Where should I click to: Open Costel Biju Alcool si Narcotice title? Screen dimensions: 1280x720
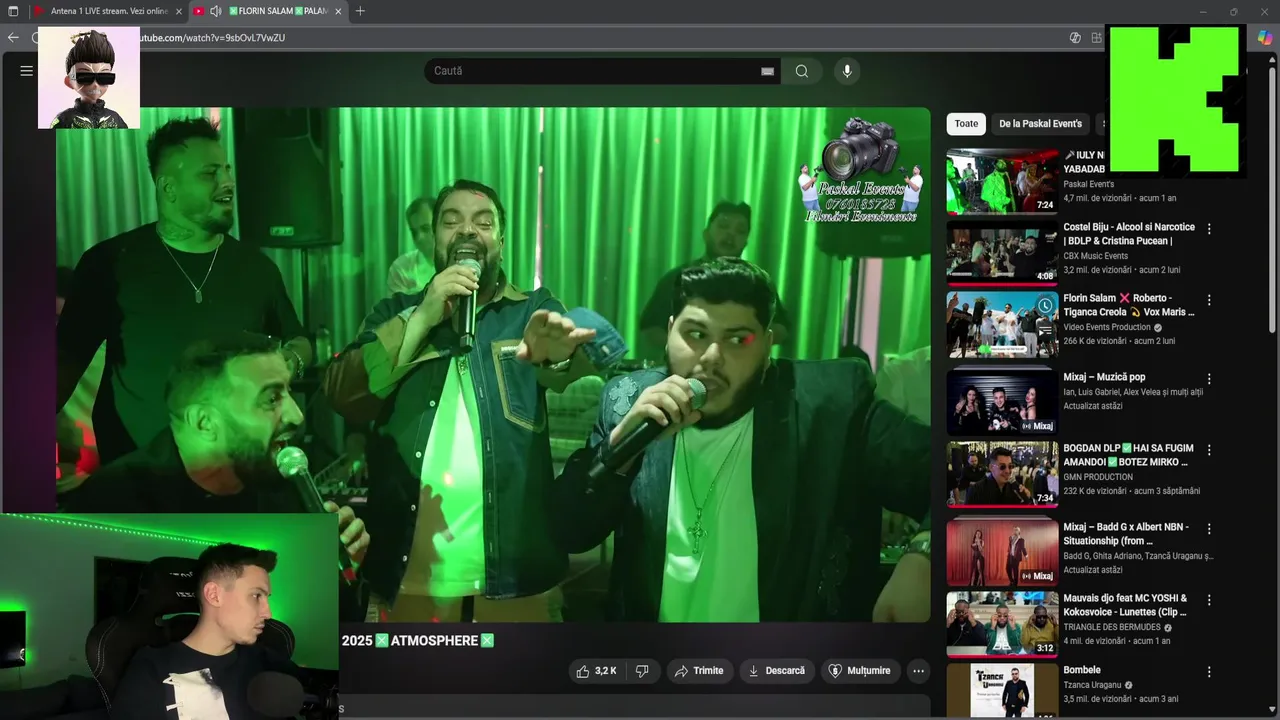click(1129, 234)
